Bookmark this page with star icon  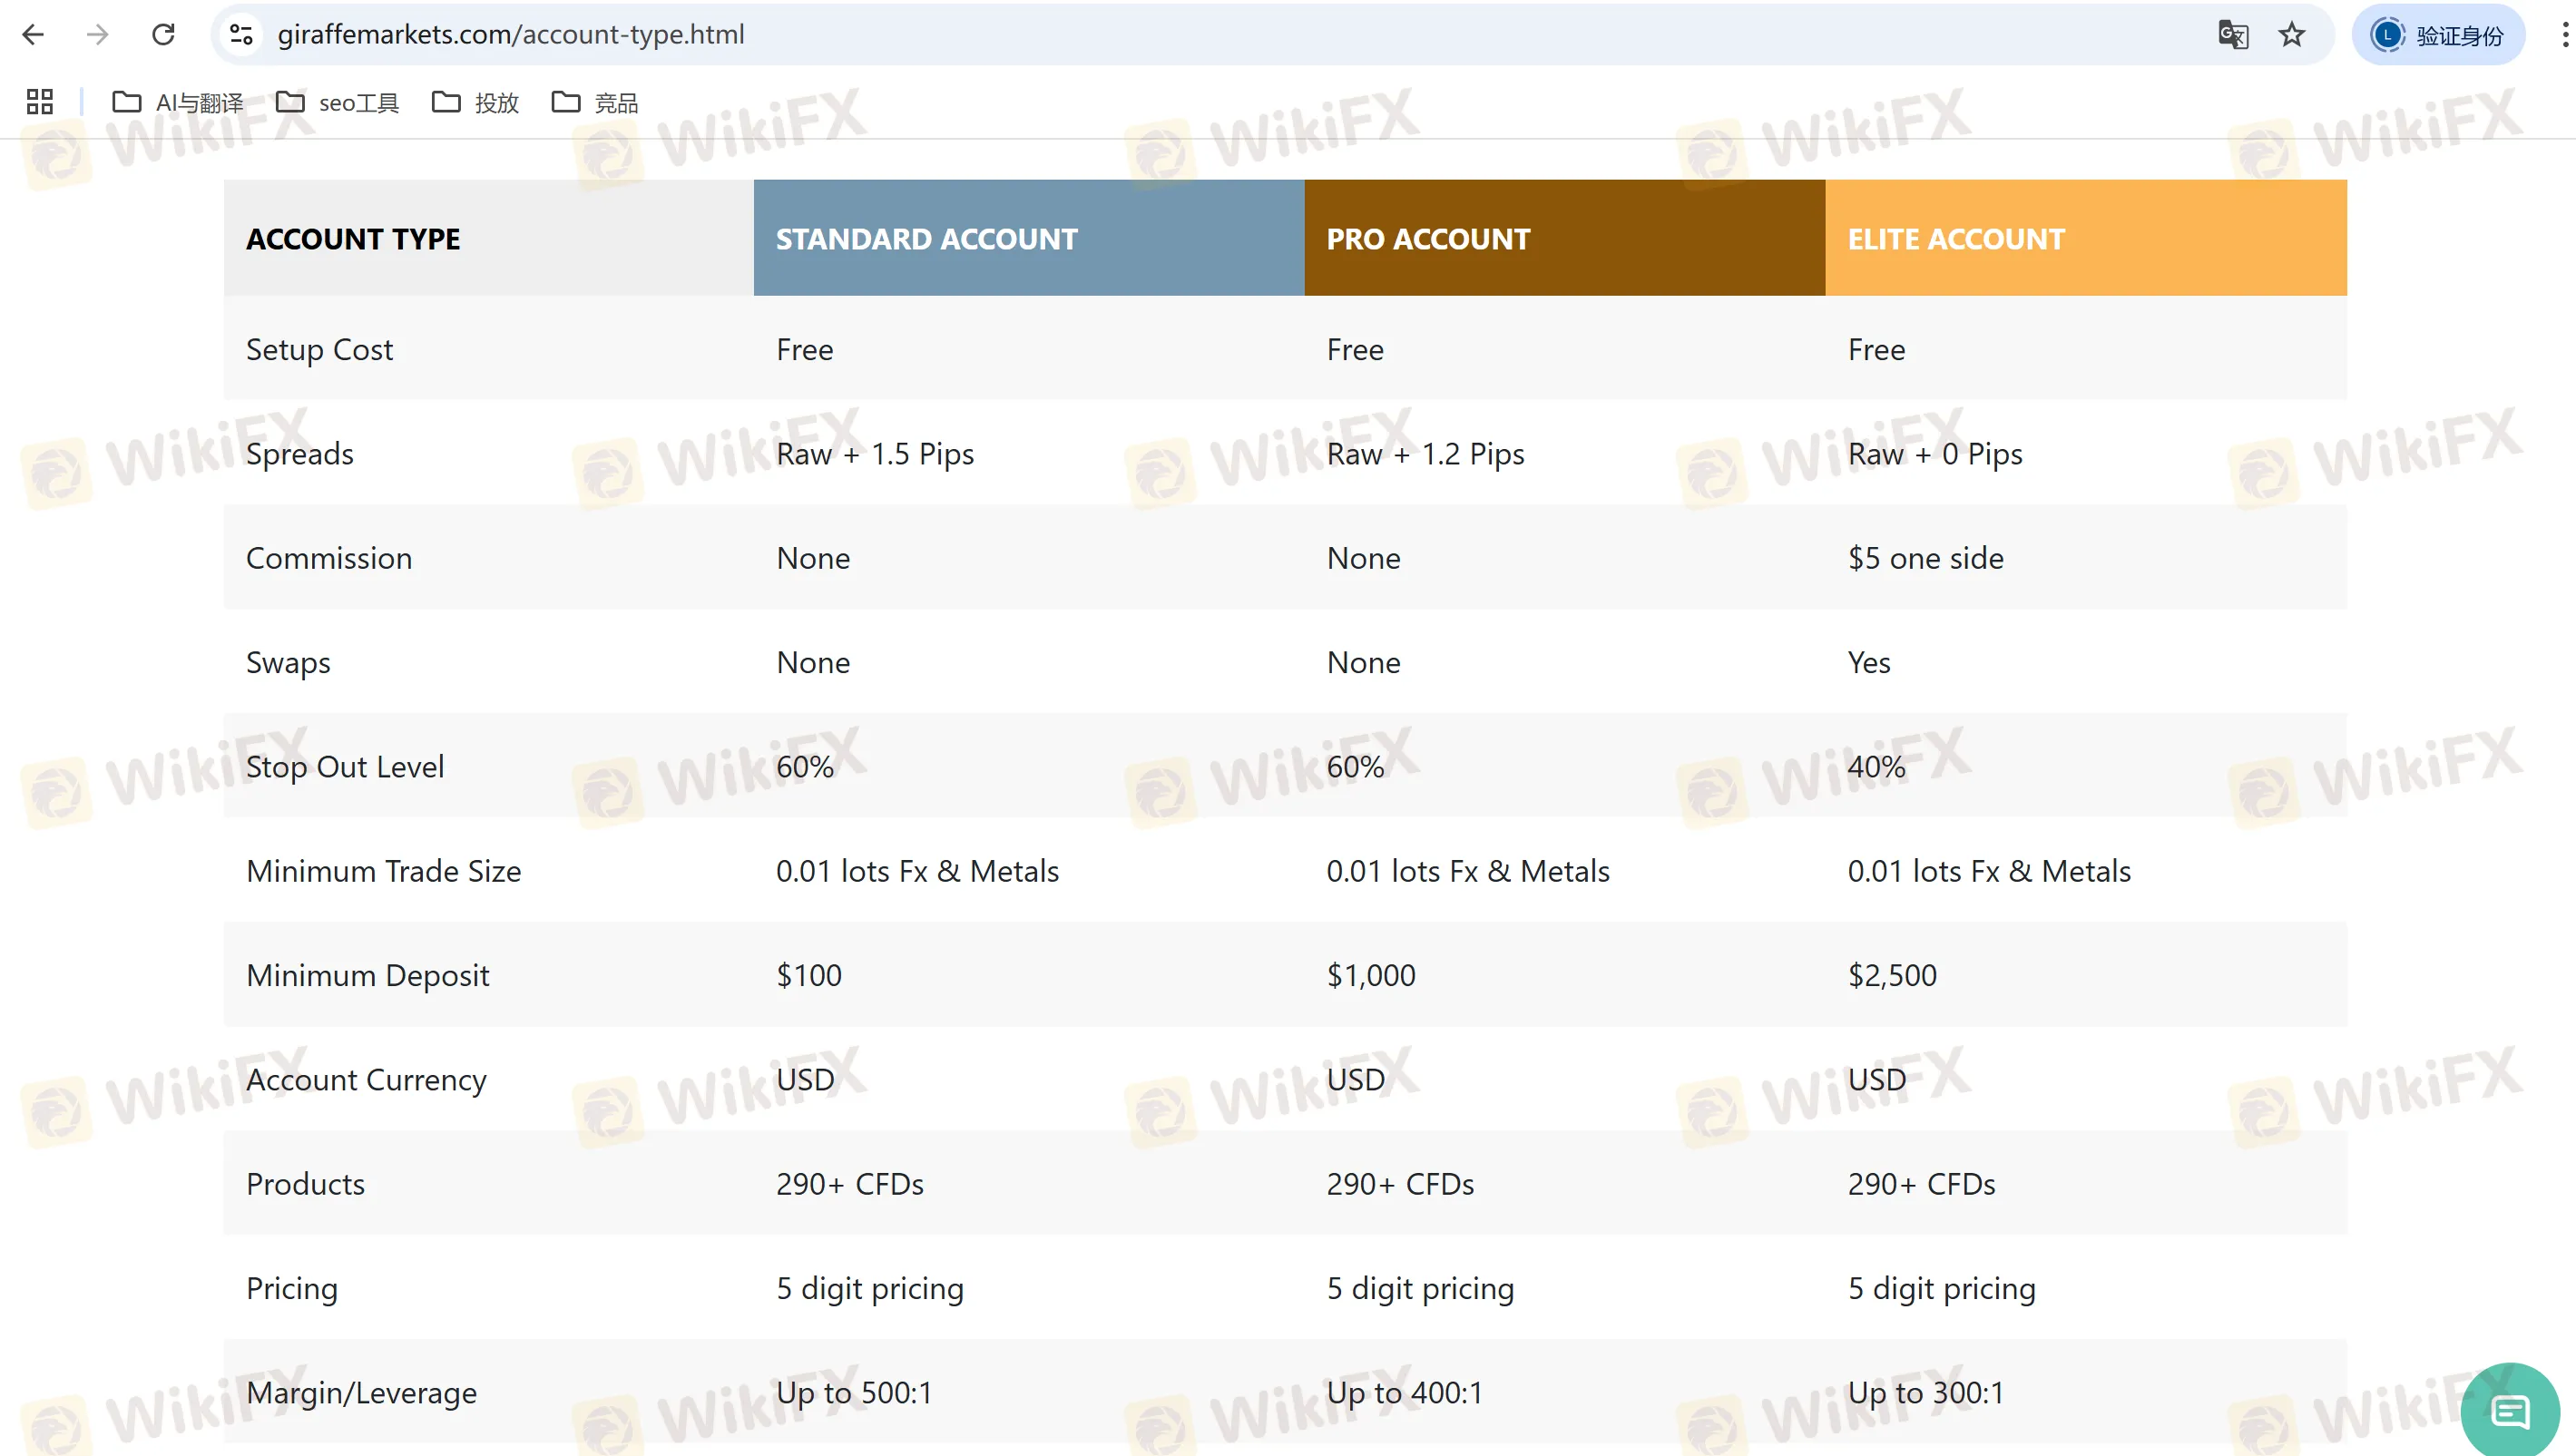pos(2291,35)
